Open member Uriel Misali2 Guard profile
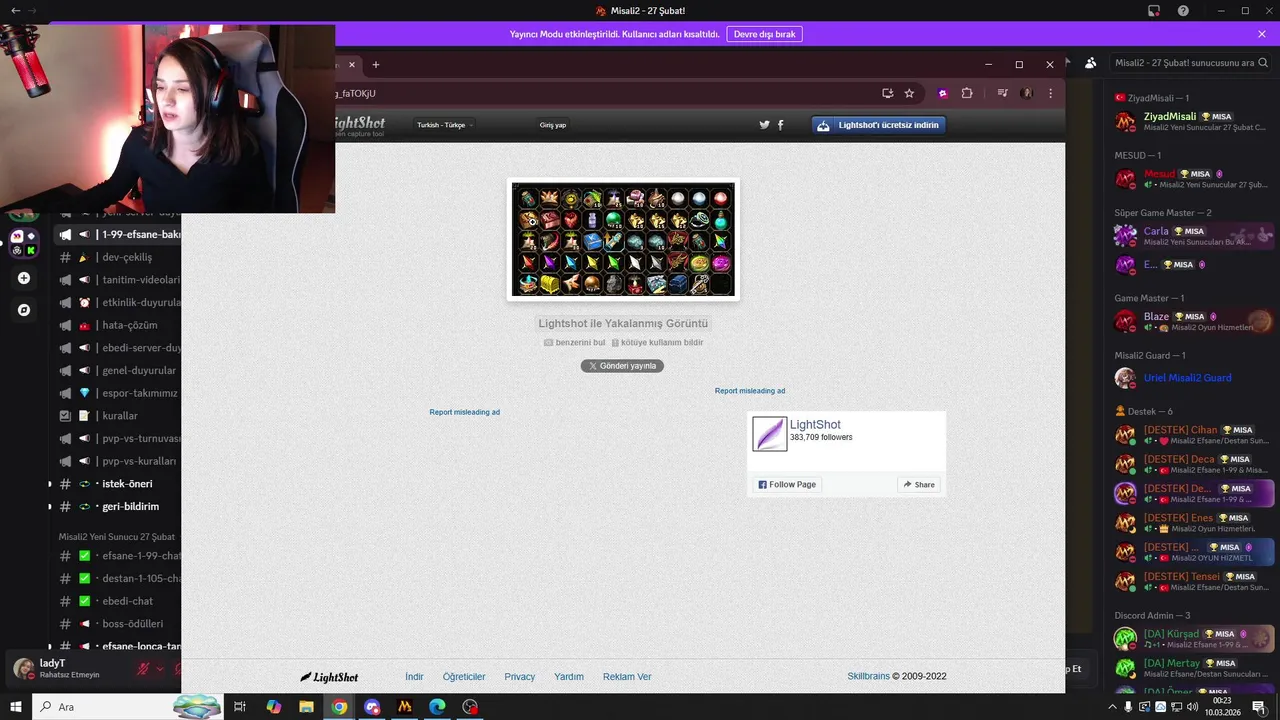This screenshot has height=720, width=1280. [1194, 378]
